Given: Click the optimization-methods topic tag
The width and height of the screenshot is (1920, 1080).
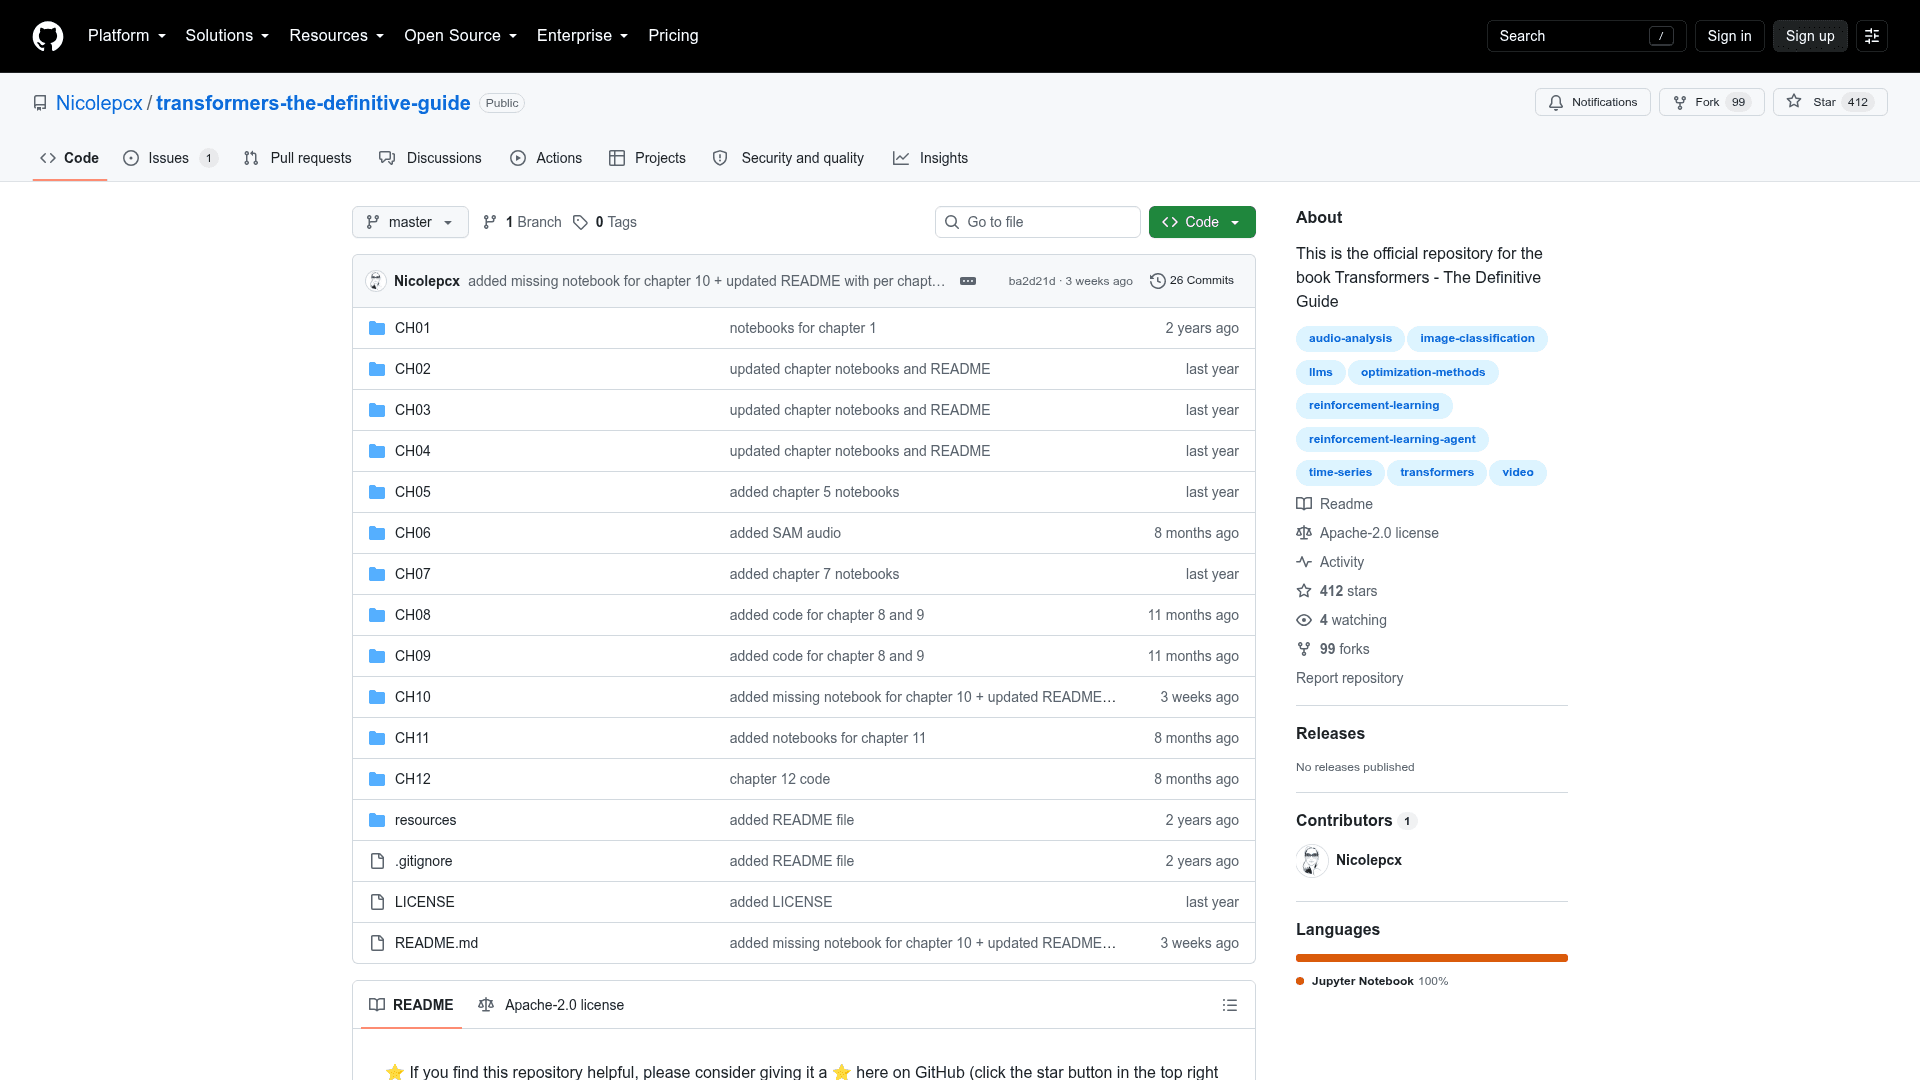Looking at the screenshot, I should point(1422,373).
